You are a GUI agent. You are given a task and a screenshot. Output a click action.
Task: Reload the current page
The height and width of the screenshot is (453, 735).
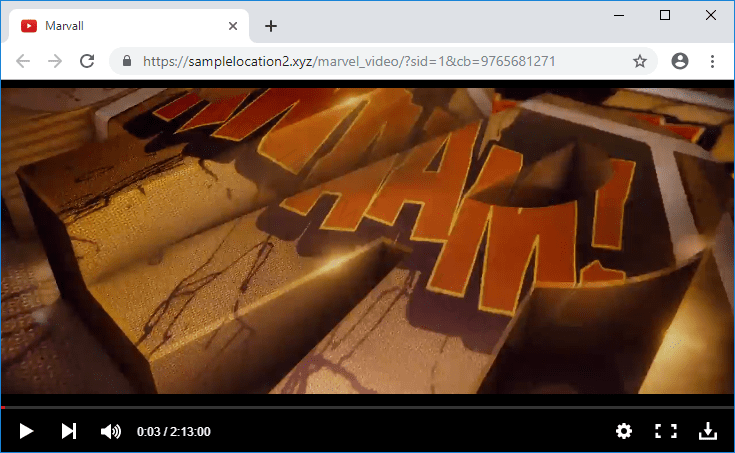click(87, 61)
